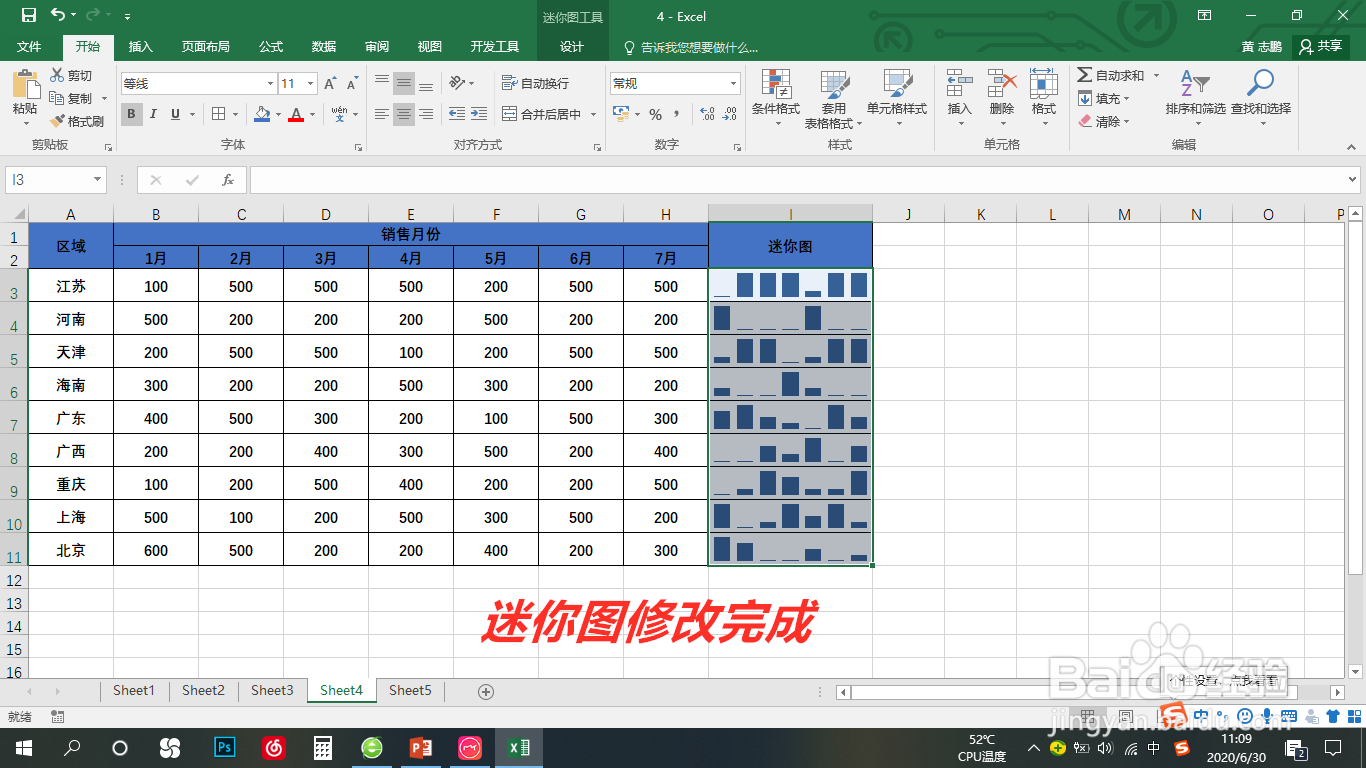The height and width of the screenshot is (768, 1366).
Task: Click the Save icon in quick access toolbar
Action: 28,15
